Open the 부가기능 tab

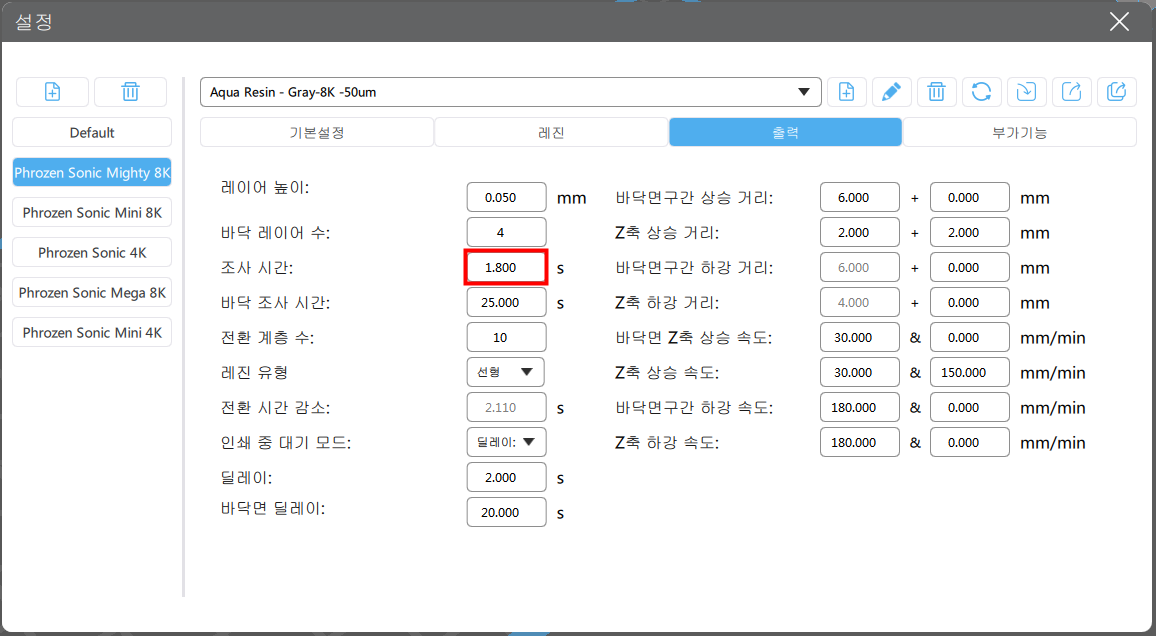(1020, 133)
